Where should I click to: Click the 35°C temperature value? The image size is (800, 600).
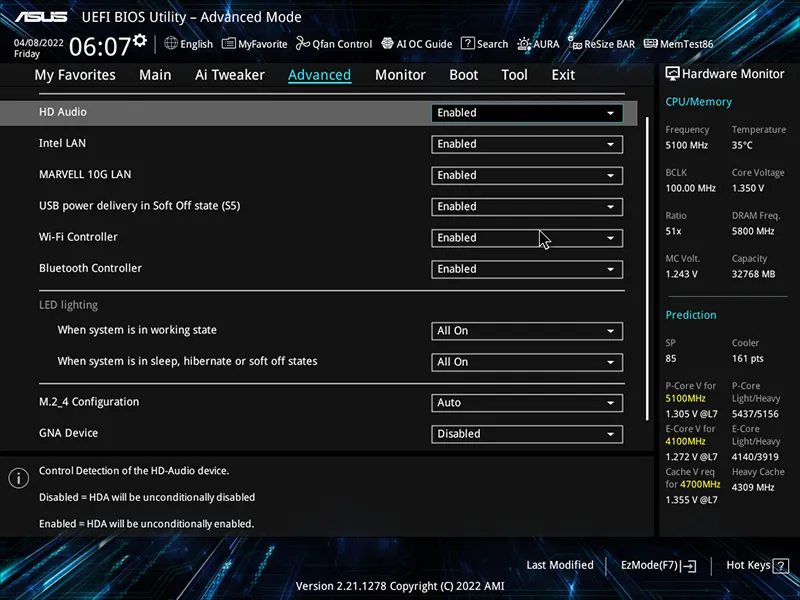pyautogui.click(x=742, y=145)
